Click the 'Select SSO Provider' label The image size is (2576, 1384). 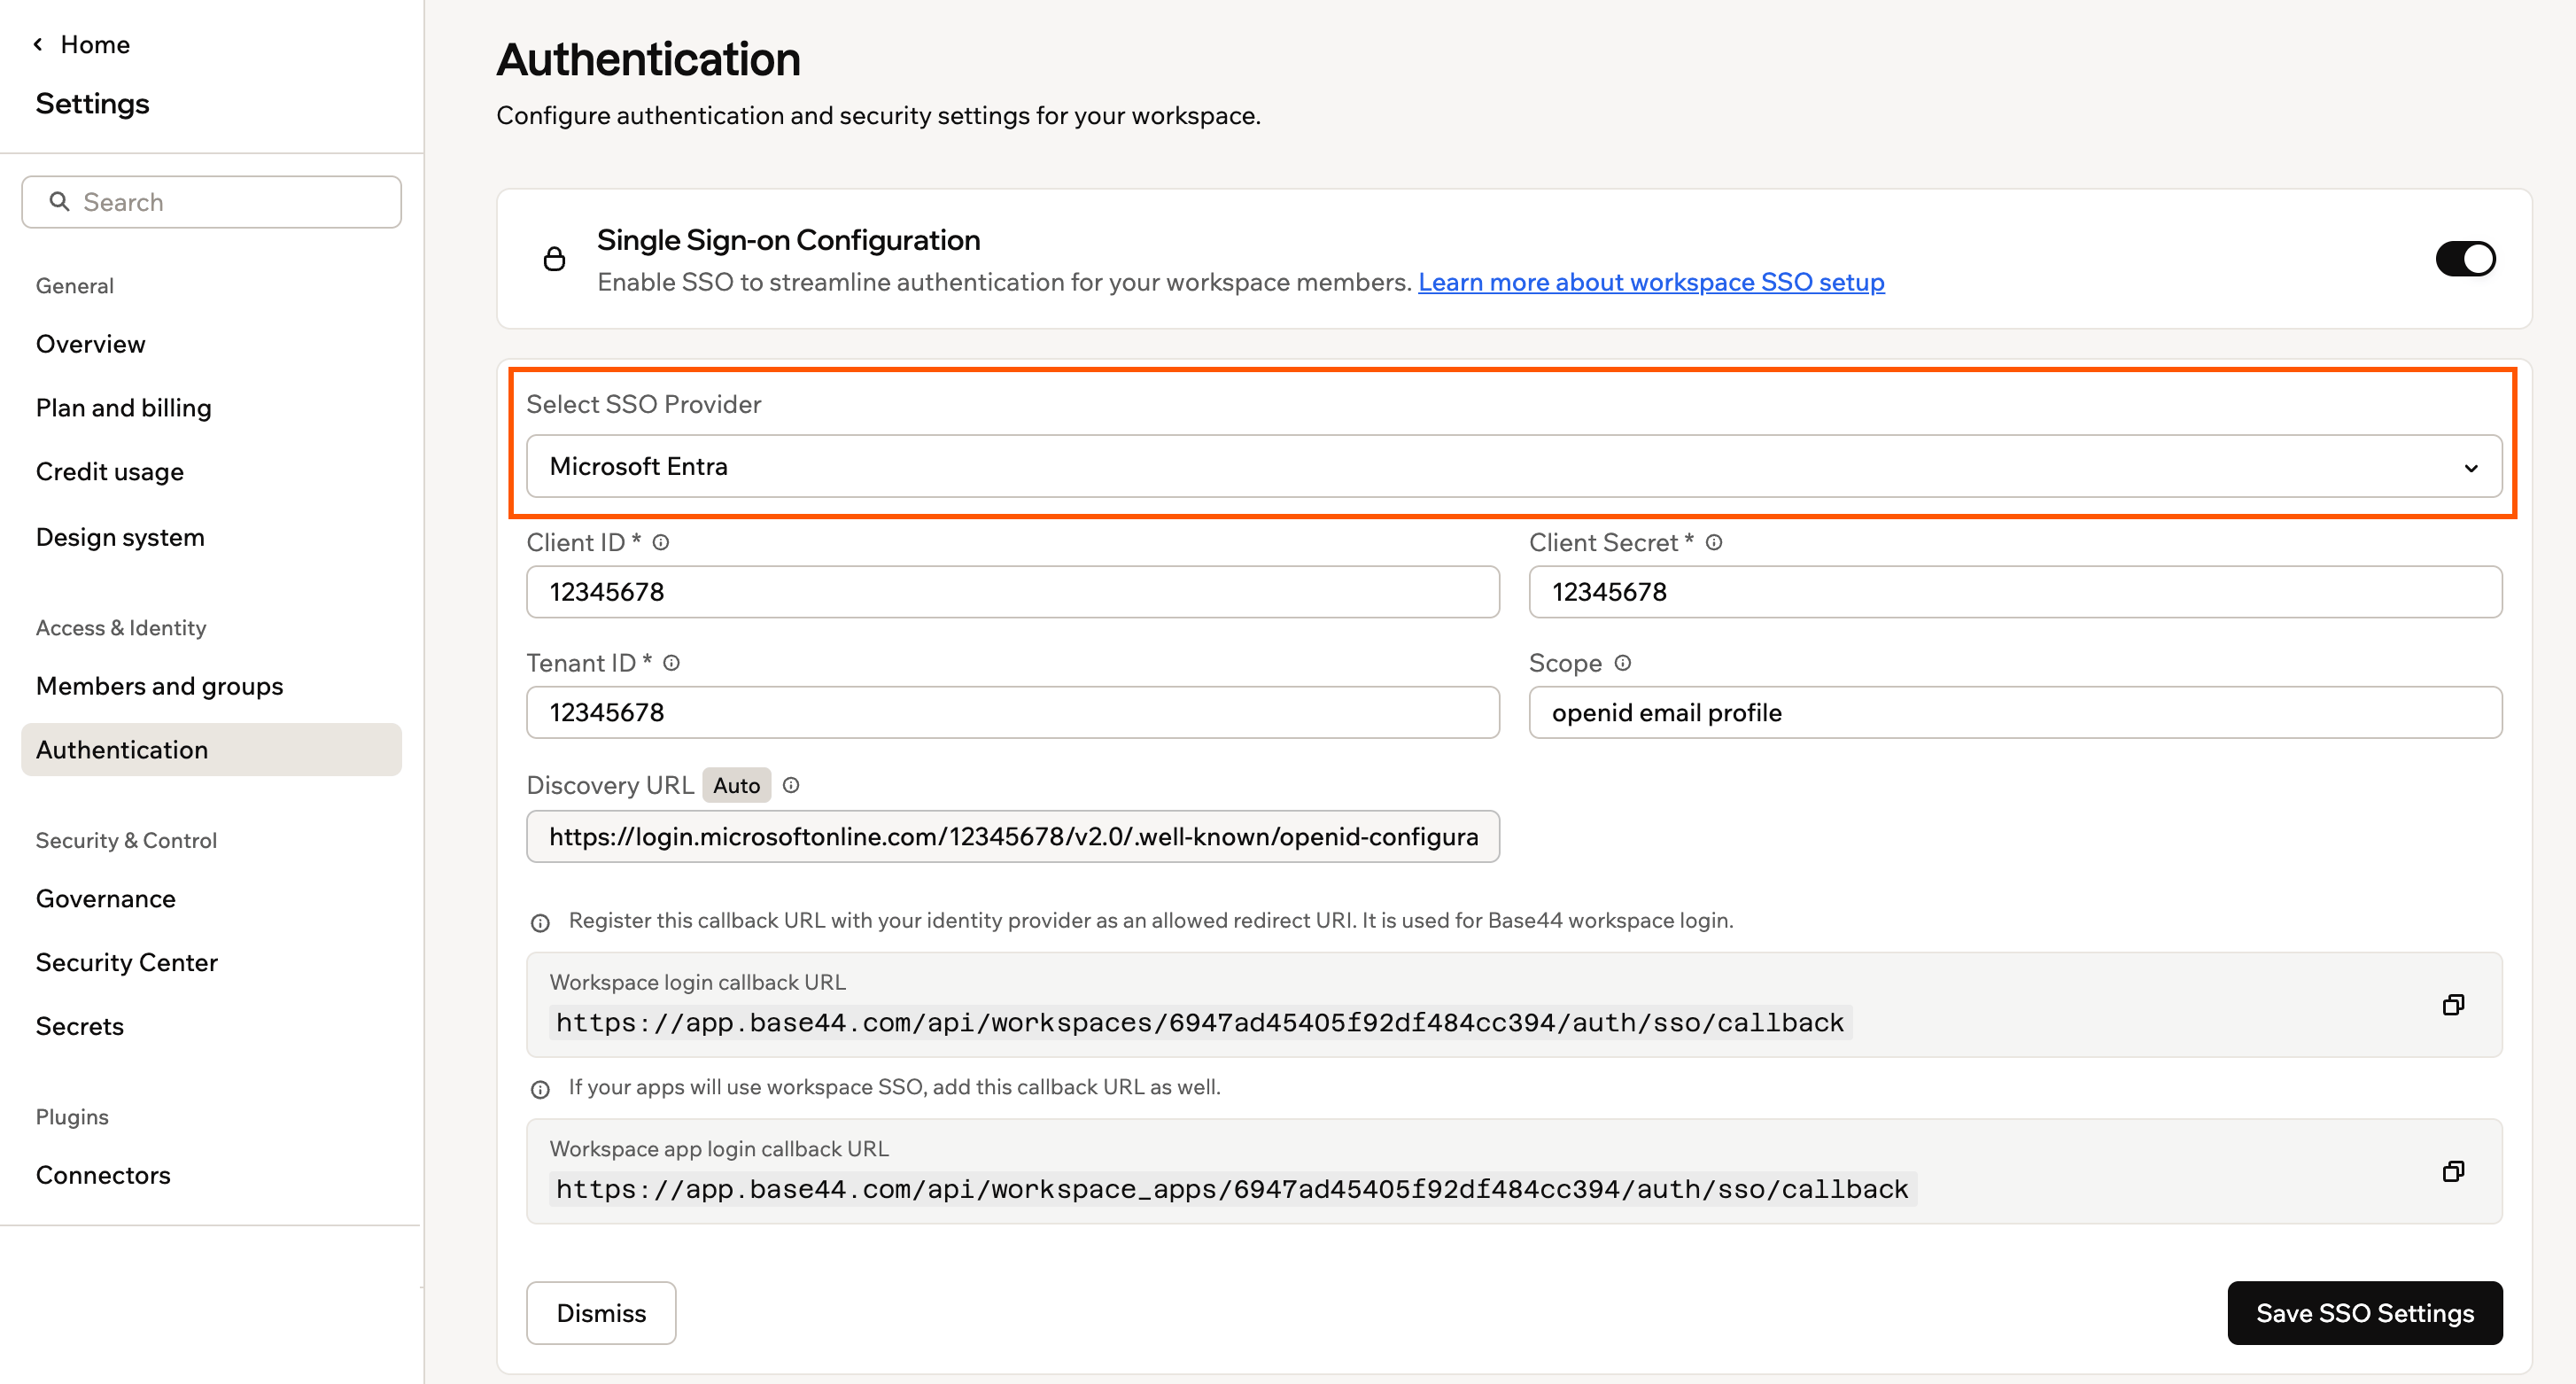pos(644,404)
